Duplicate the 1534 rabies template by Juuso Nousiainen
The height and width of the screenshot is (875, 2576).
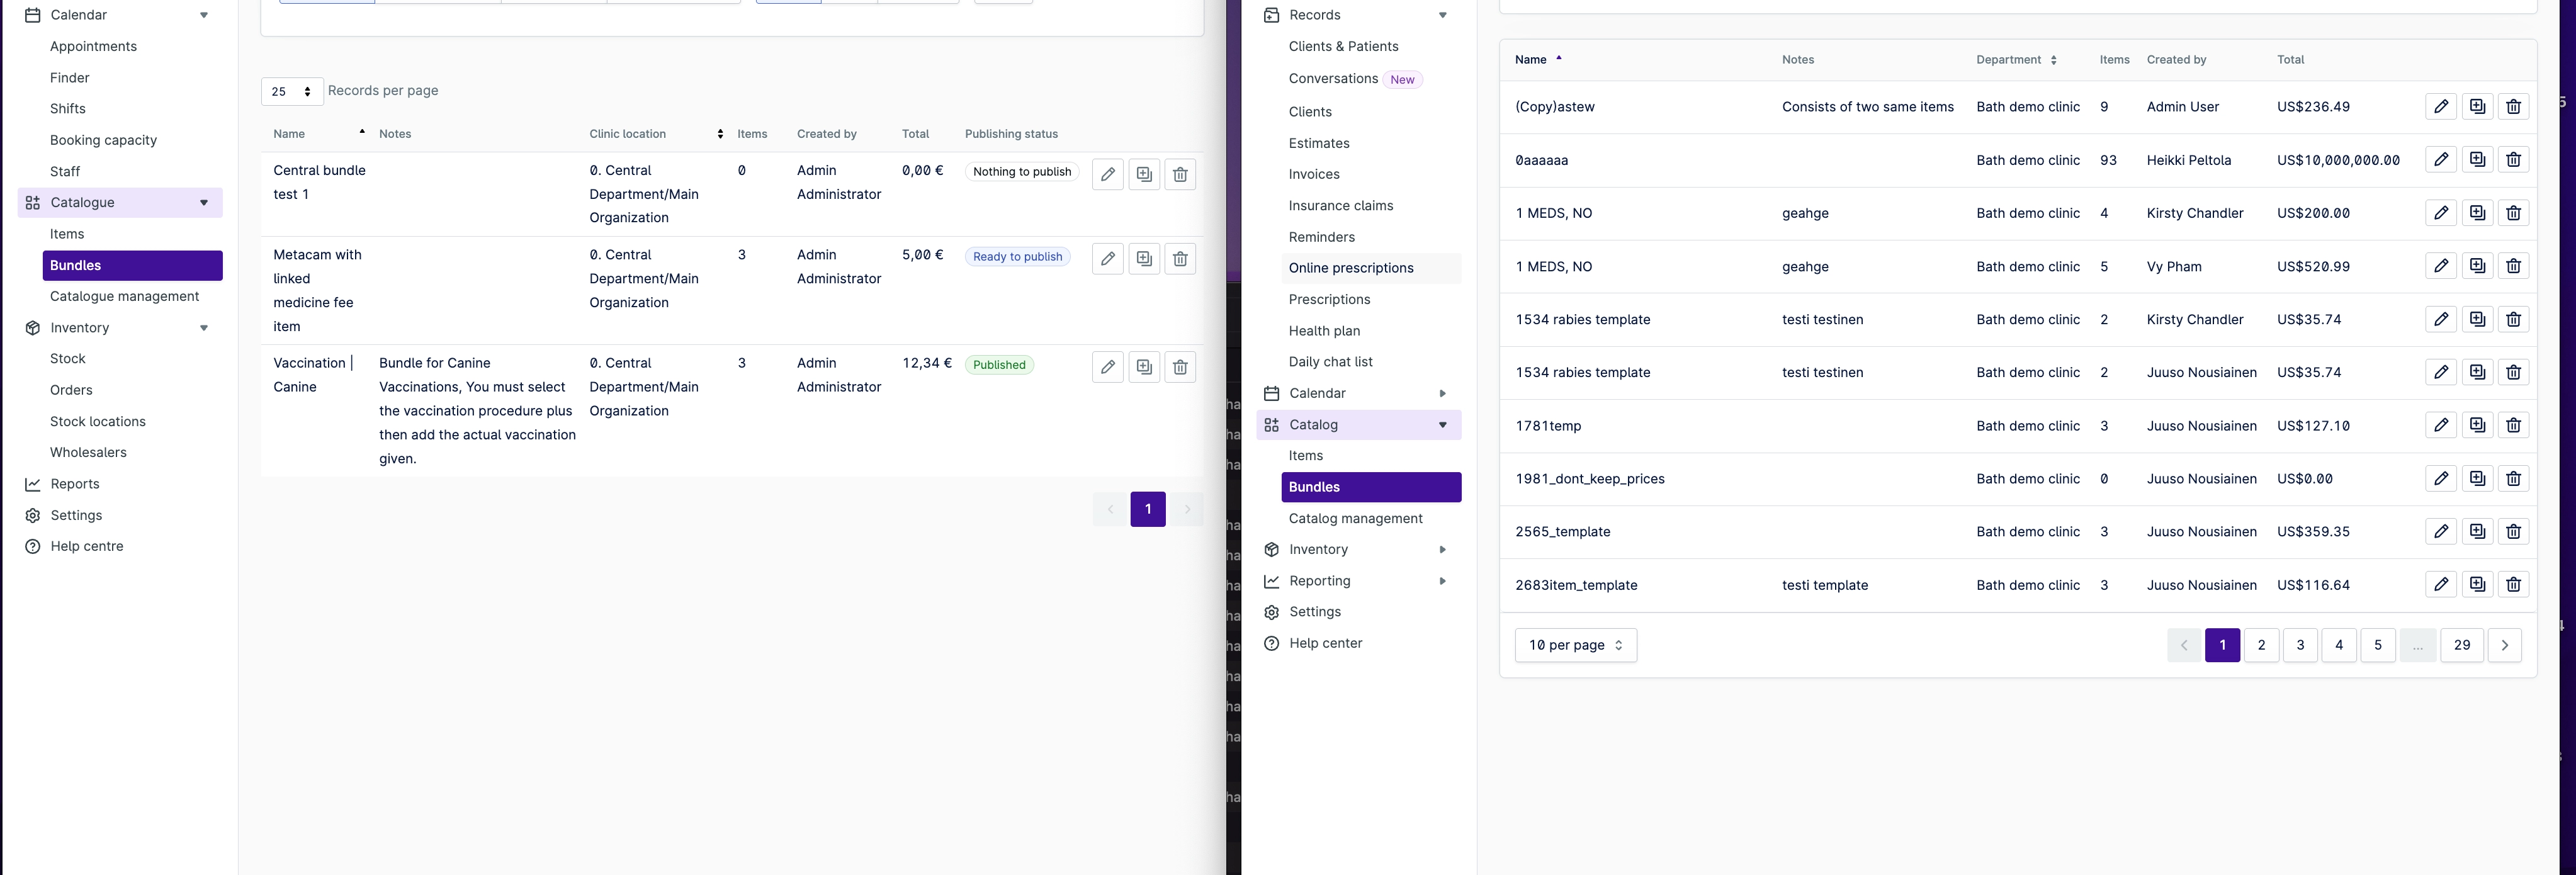click(2477, 372)
